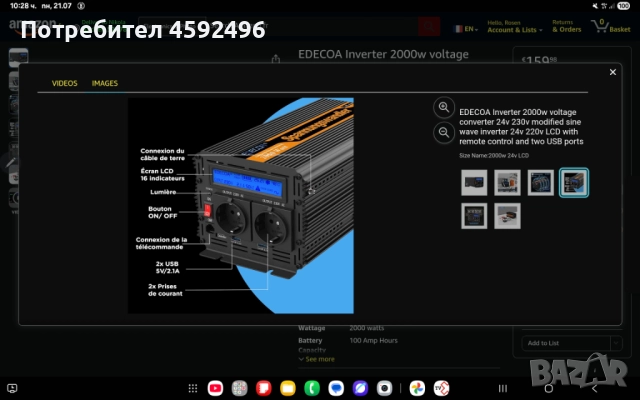Image resolution: width=640 pixels, height=400 pixels.
Task: Open the TV app icon in taskbar
Action: tap(441, 388)
